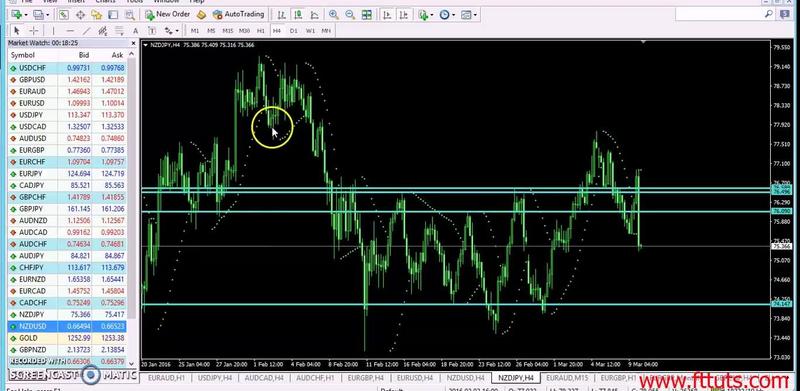800x391 pixels.
Task: Open the Templates dropdown
Action: coord(475,15)
